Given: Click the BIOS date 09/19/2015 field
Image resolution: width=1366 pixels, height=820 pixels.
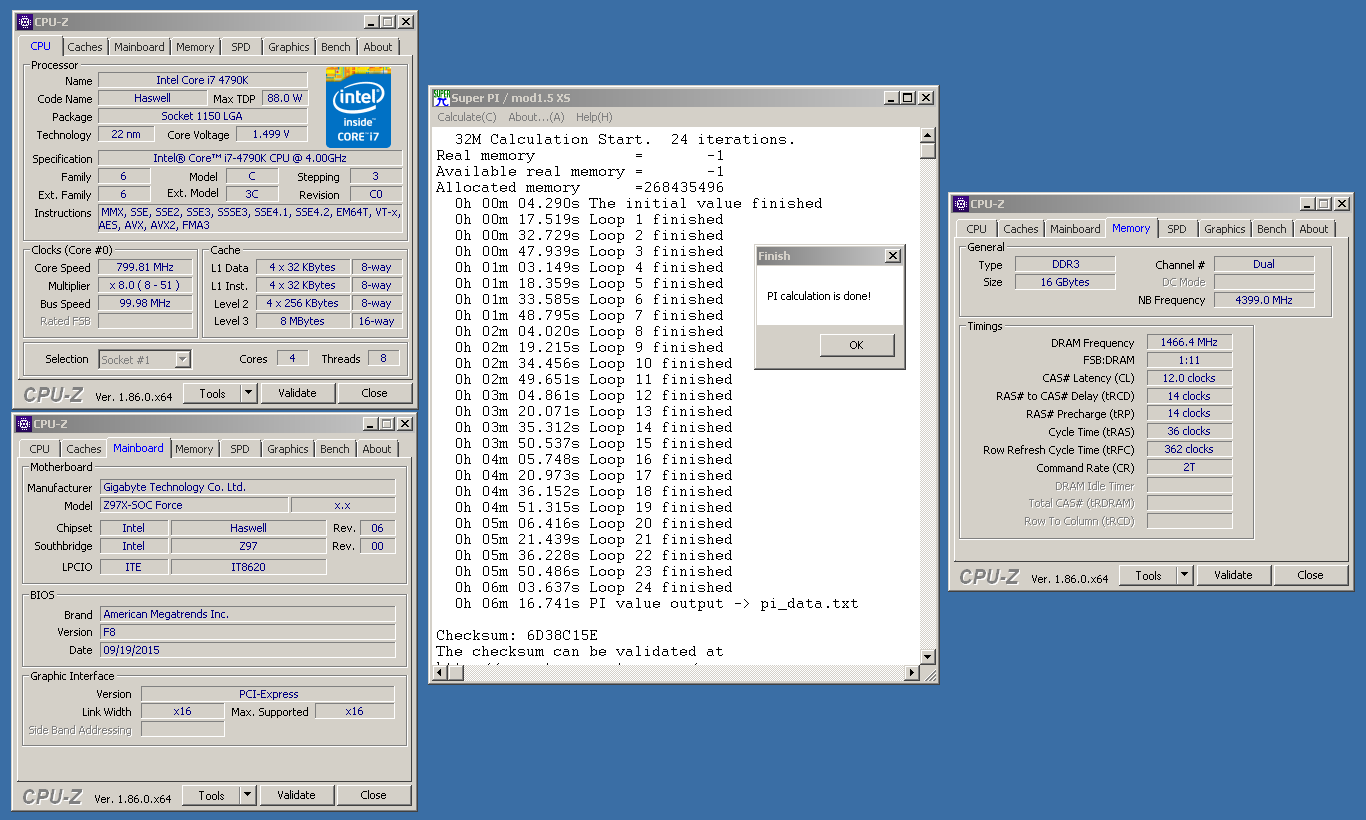Looking at the screenshot, I should click(247, 650).
